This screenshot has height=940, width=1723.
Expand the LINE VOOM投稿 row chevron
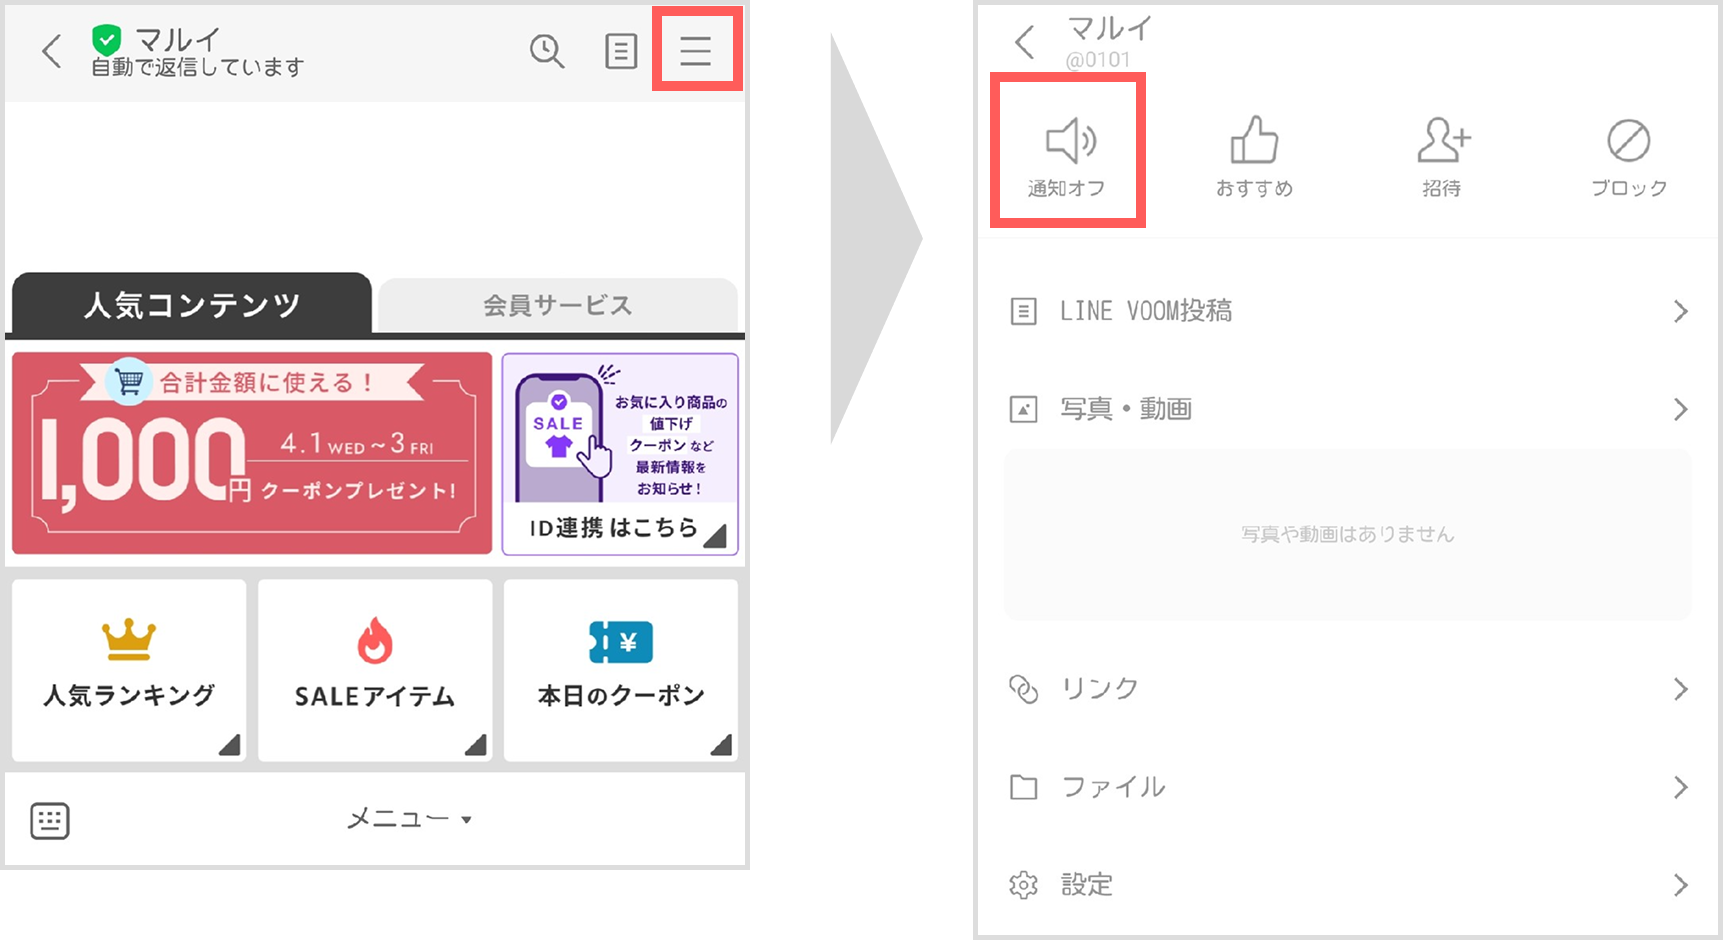(x=1678, y=311)
